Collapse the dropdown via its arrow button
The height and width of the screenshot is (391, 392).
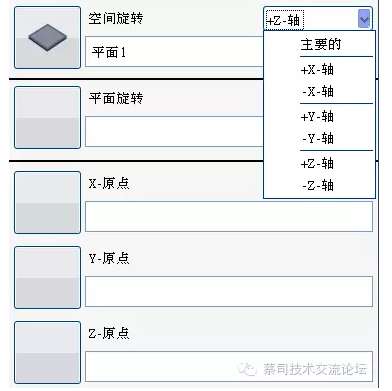364,19
